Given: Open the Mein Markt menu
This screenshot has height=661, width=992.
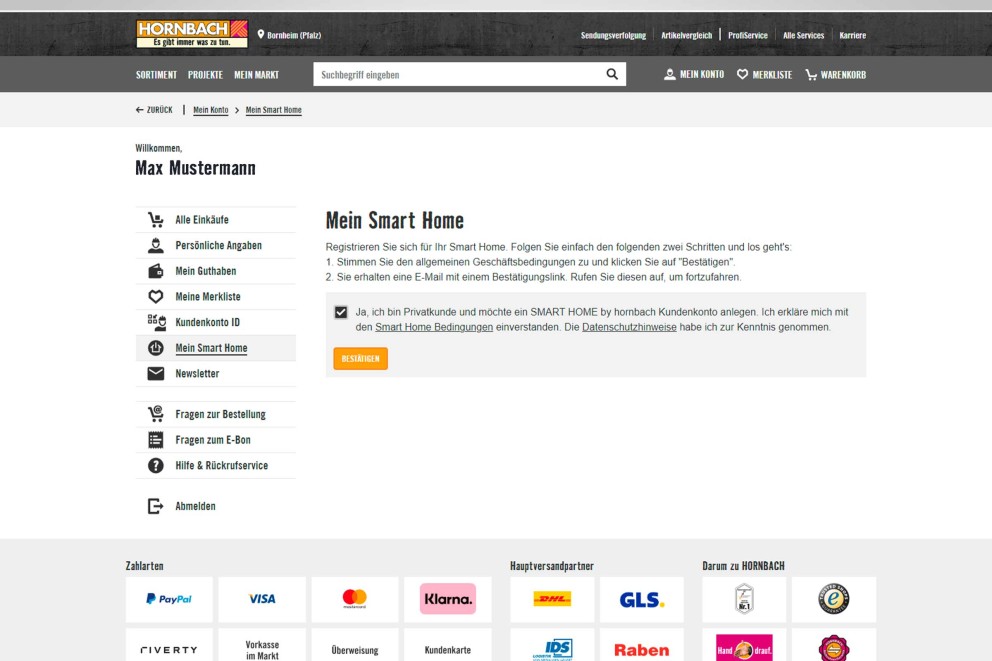Looking at the screenshot, I should click(256, 75).
